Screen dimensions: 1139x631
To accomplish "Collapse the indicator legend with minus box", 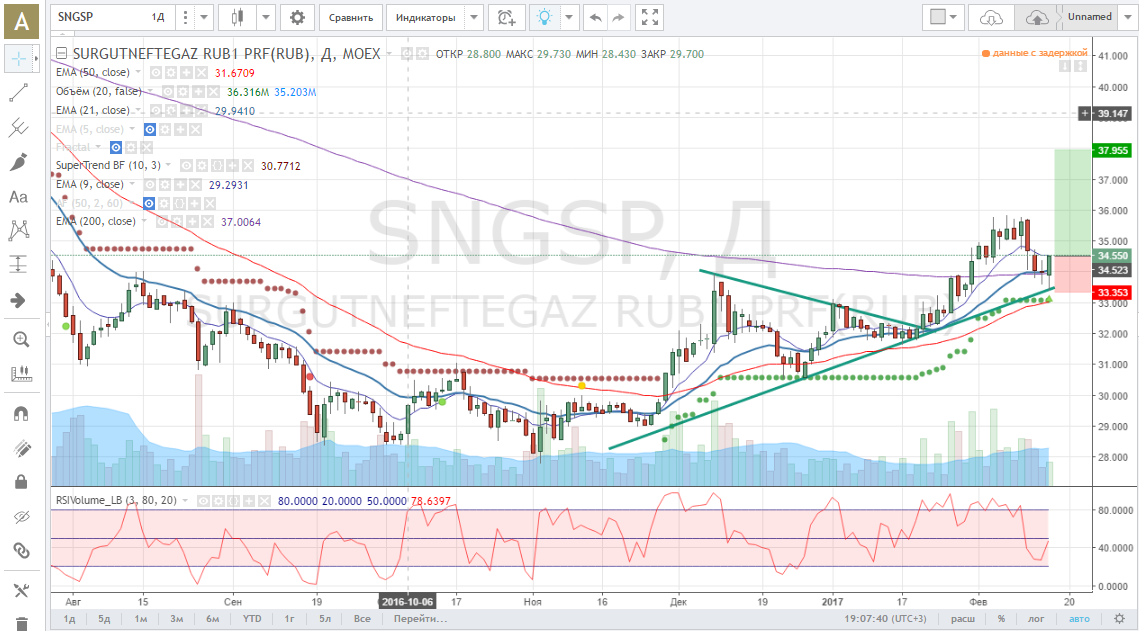I will pyautogui.click(x=61, y=53).
